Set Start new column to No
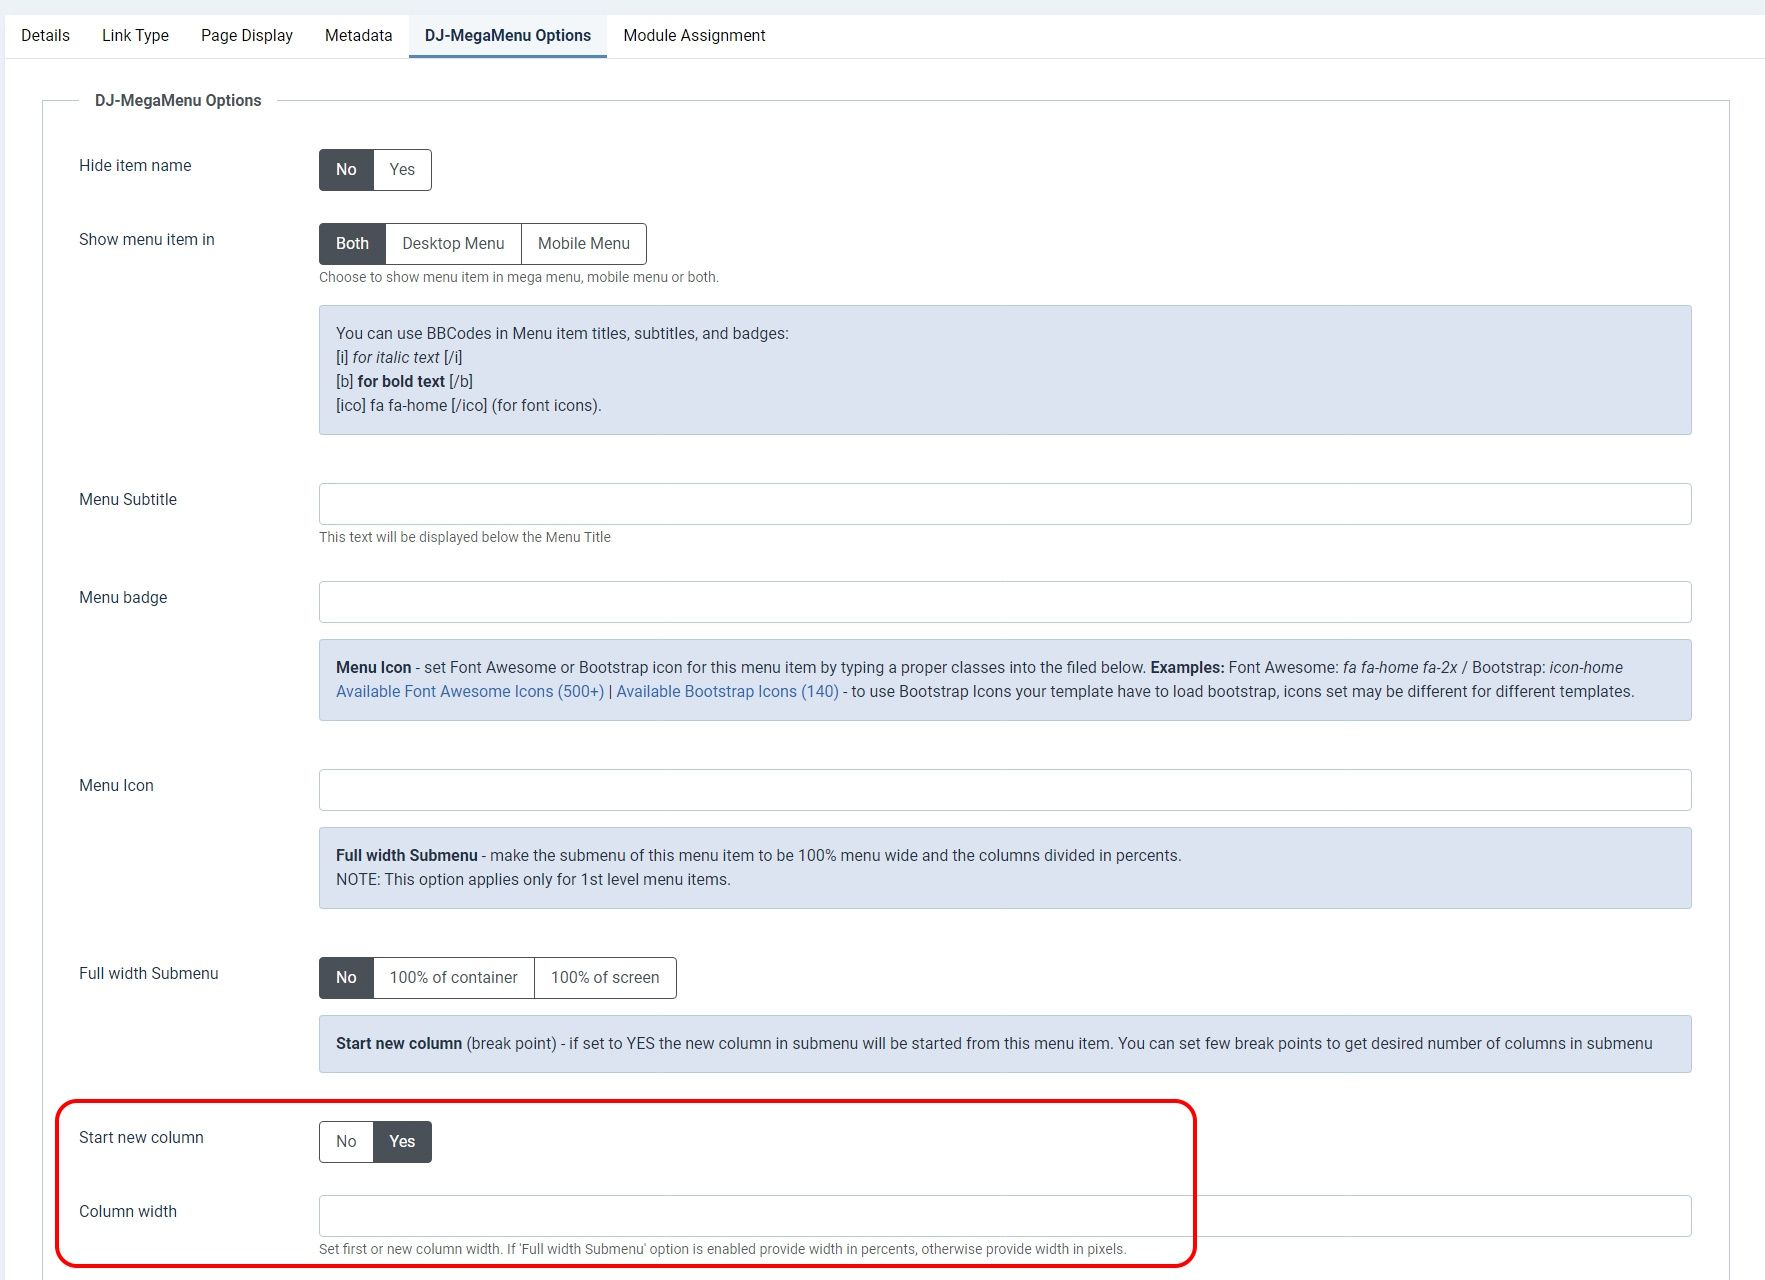 point(346,1142)
